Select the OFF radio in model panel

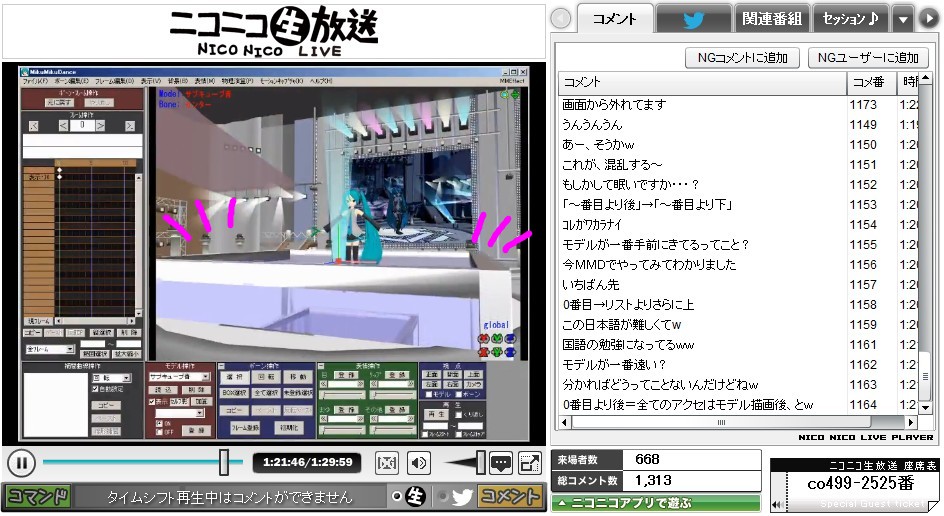click(x=159, y=432)
